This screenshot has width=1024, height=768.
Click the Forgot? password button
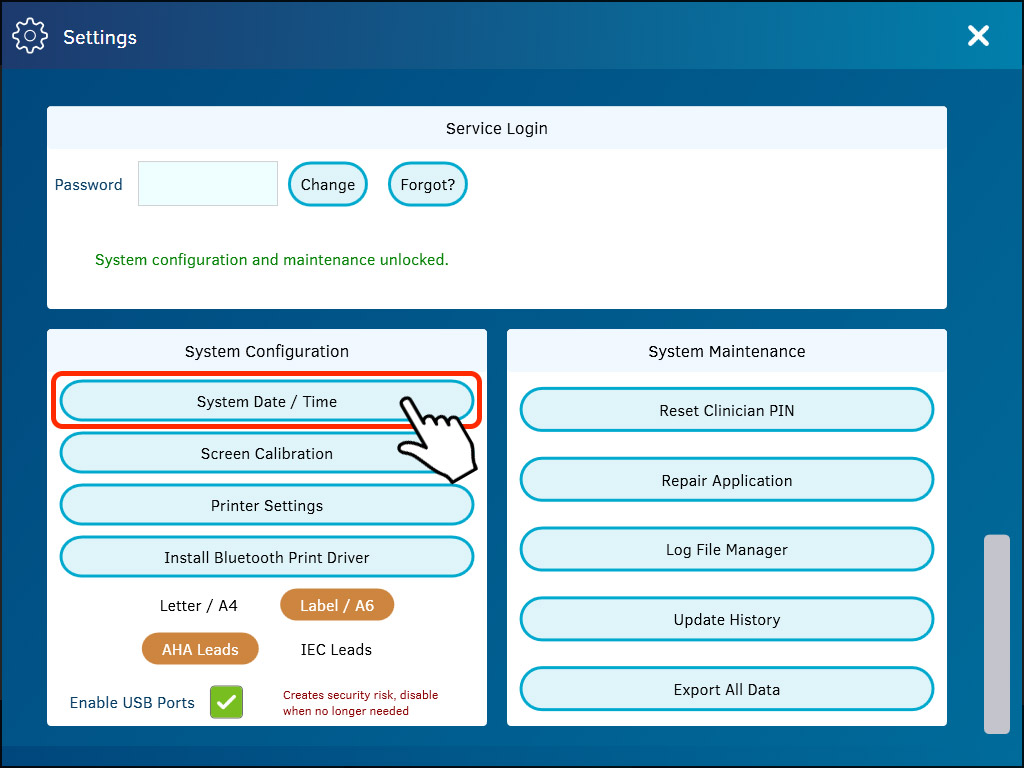427,185
